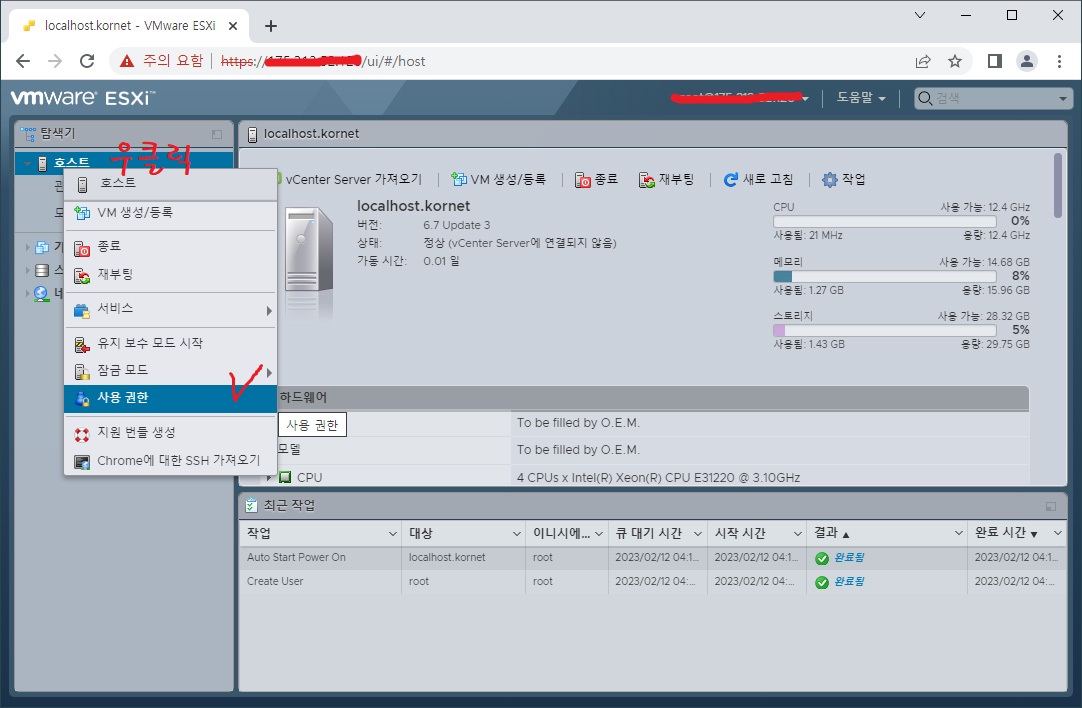This screenshot has height=708, width=1082.
Task: Open 대상 column dropdown
Action: pyautogui.click(x=517, y=533)
